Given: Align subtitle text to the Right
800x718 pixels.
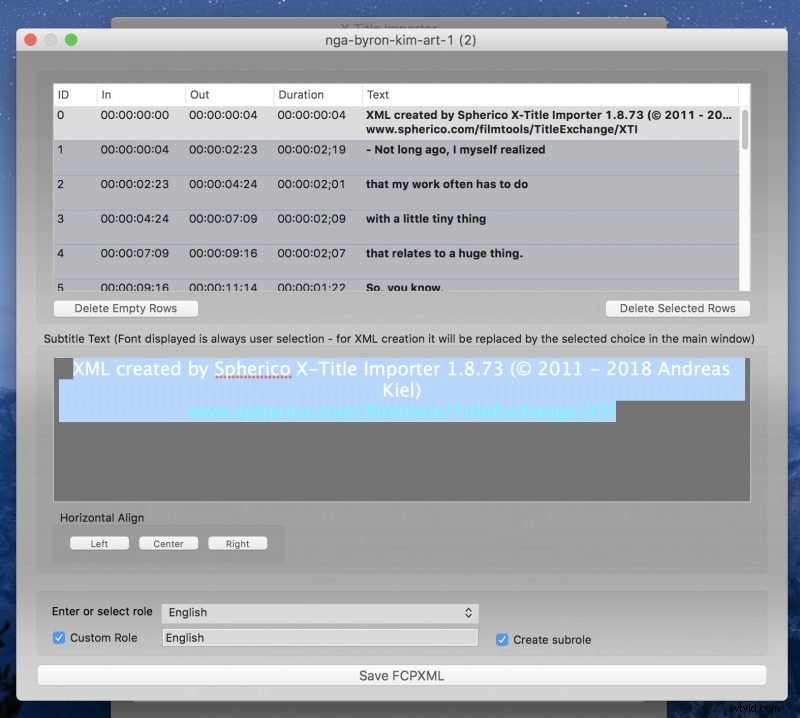Looking at the screenshot, I should (x=237, y=543).
